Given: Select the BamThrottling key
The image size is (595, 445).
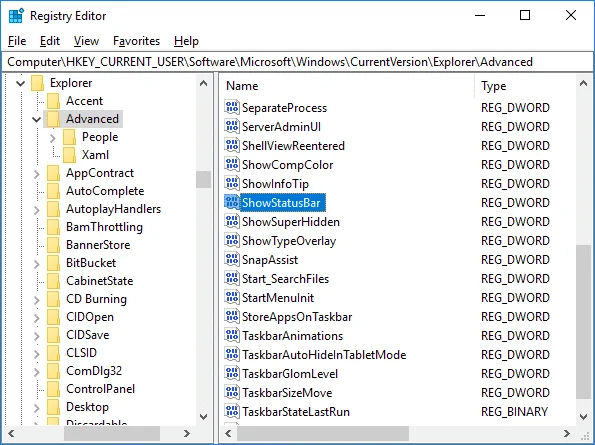Looking at the screenshot, I should coord(104,227).
